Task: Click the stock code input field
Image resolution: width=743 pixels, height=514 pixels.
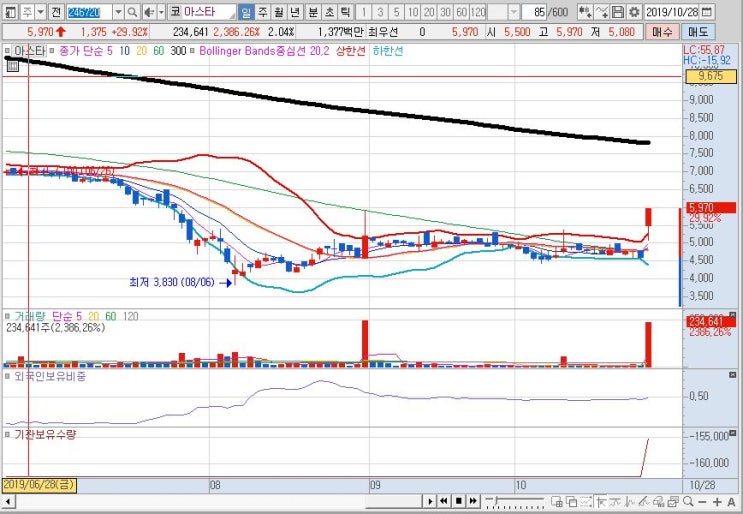Action: pyautogui.click(x=89, y=12)
